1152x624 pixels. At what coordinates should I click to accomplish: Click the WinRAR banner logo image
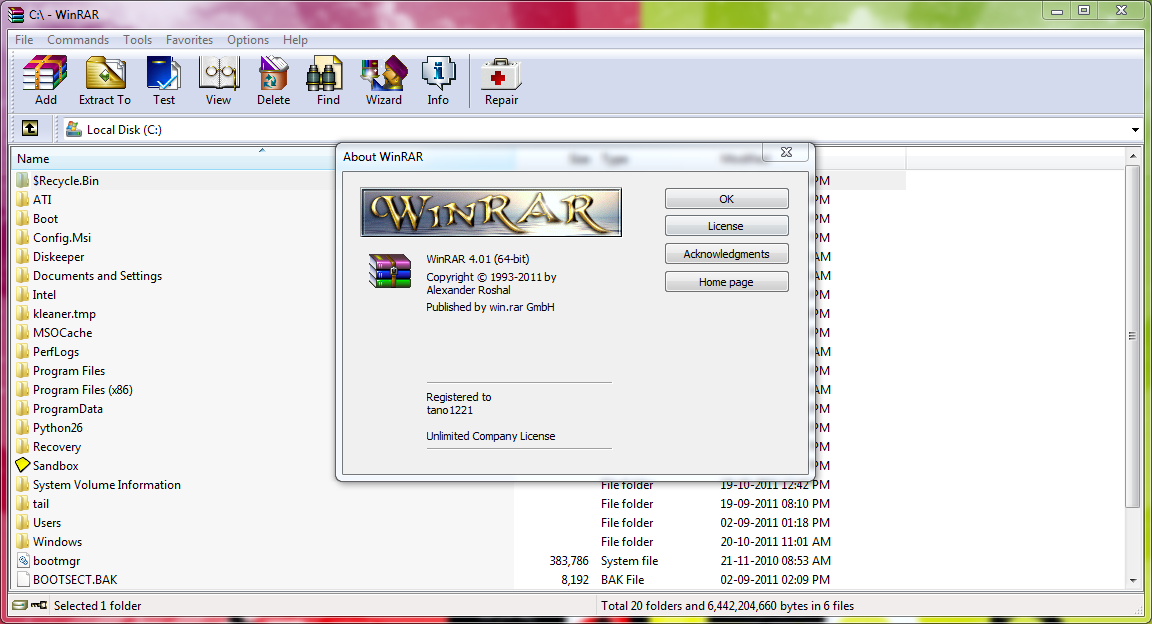[x=491, y=212]
